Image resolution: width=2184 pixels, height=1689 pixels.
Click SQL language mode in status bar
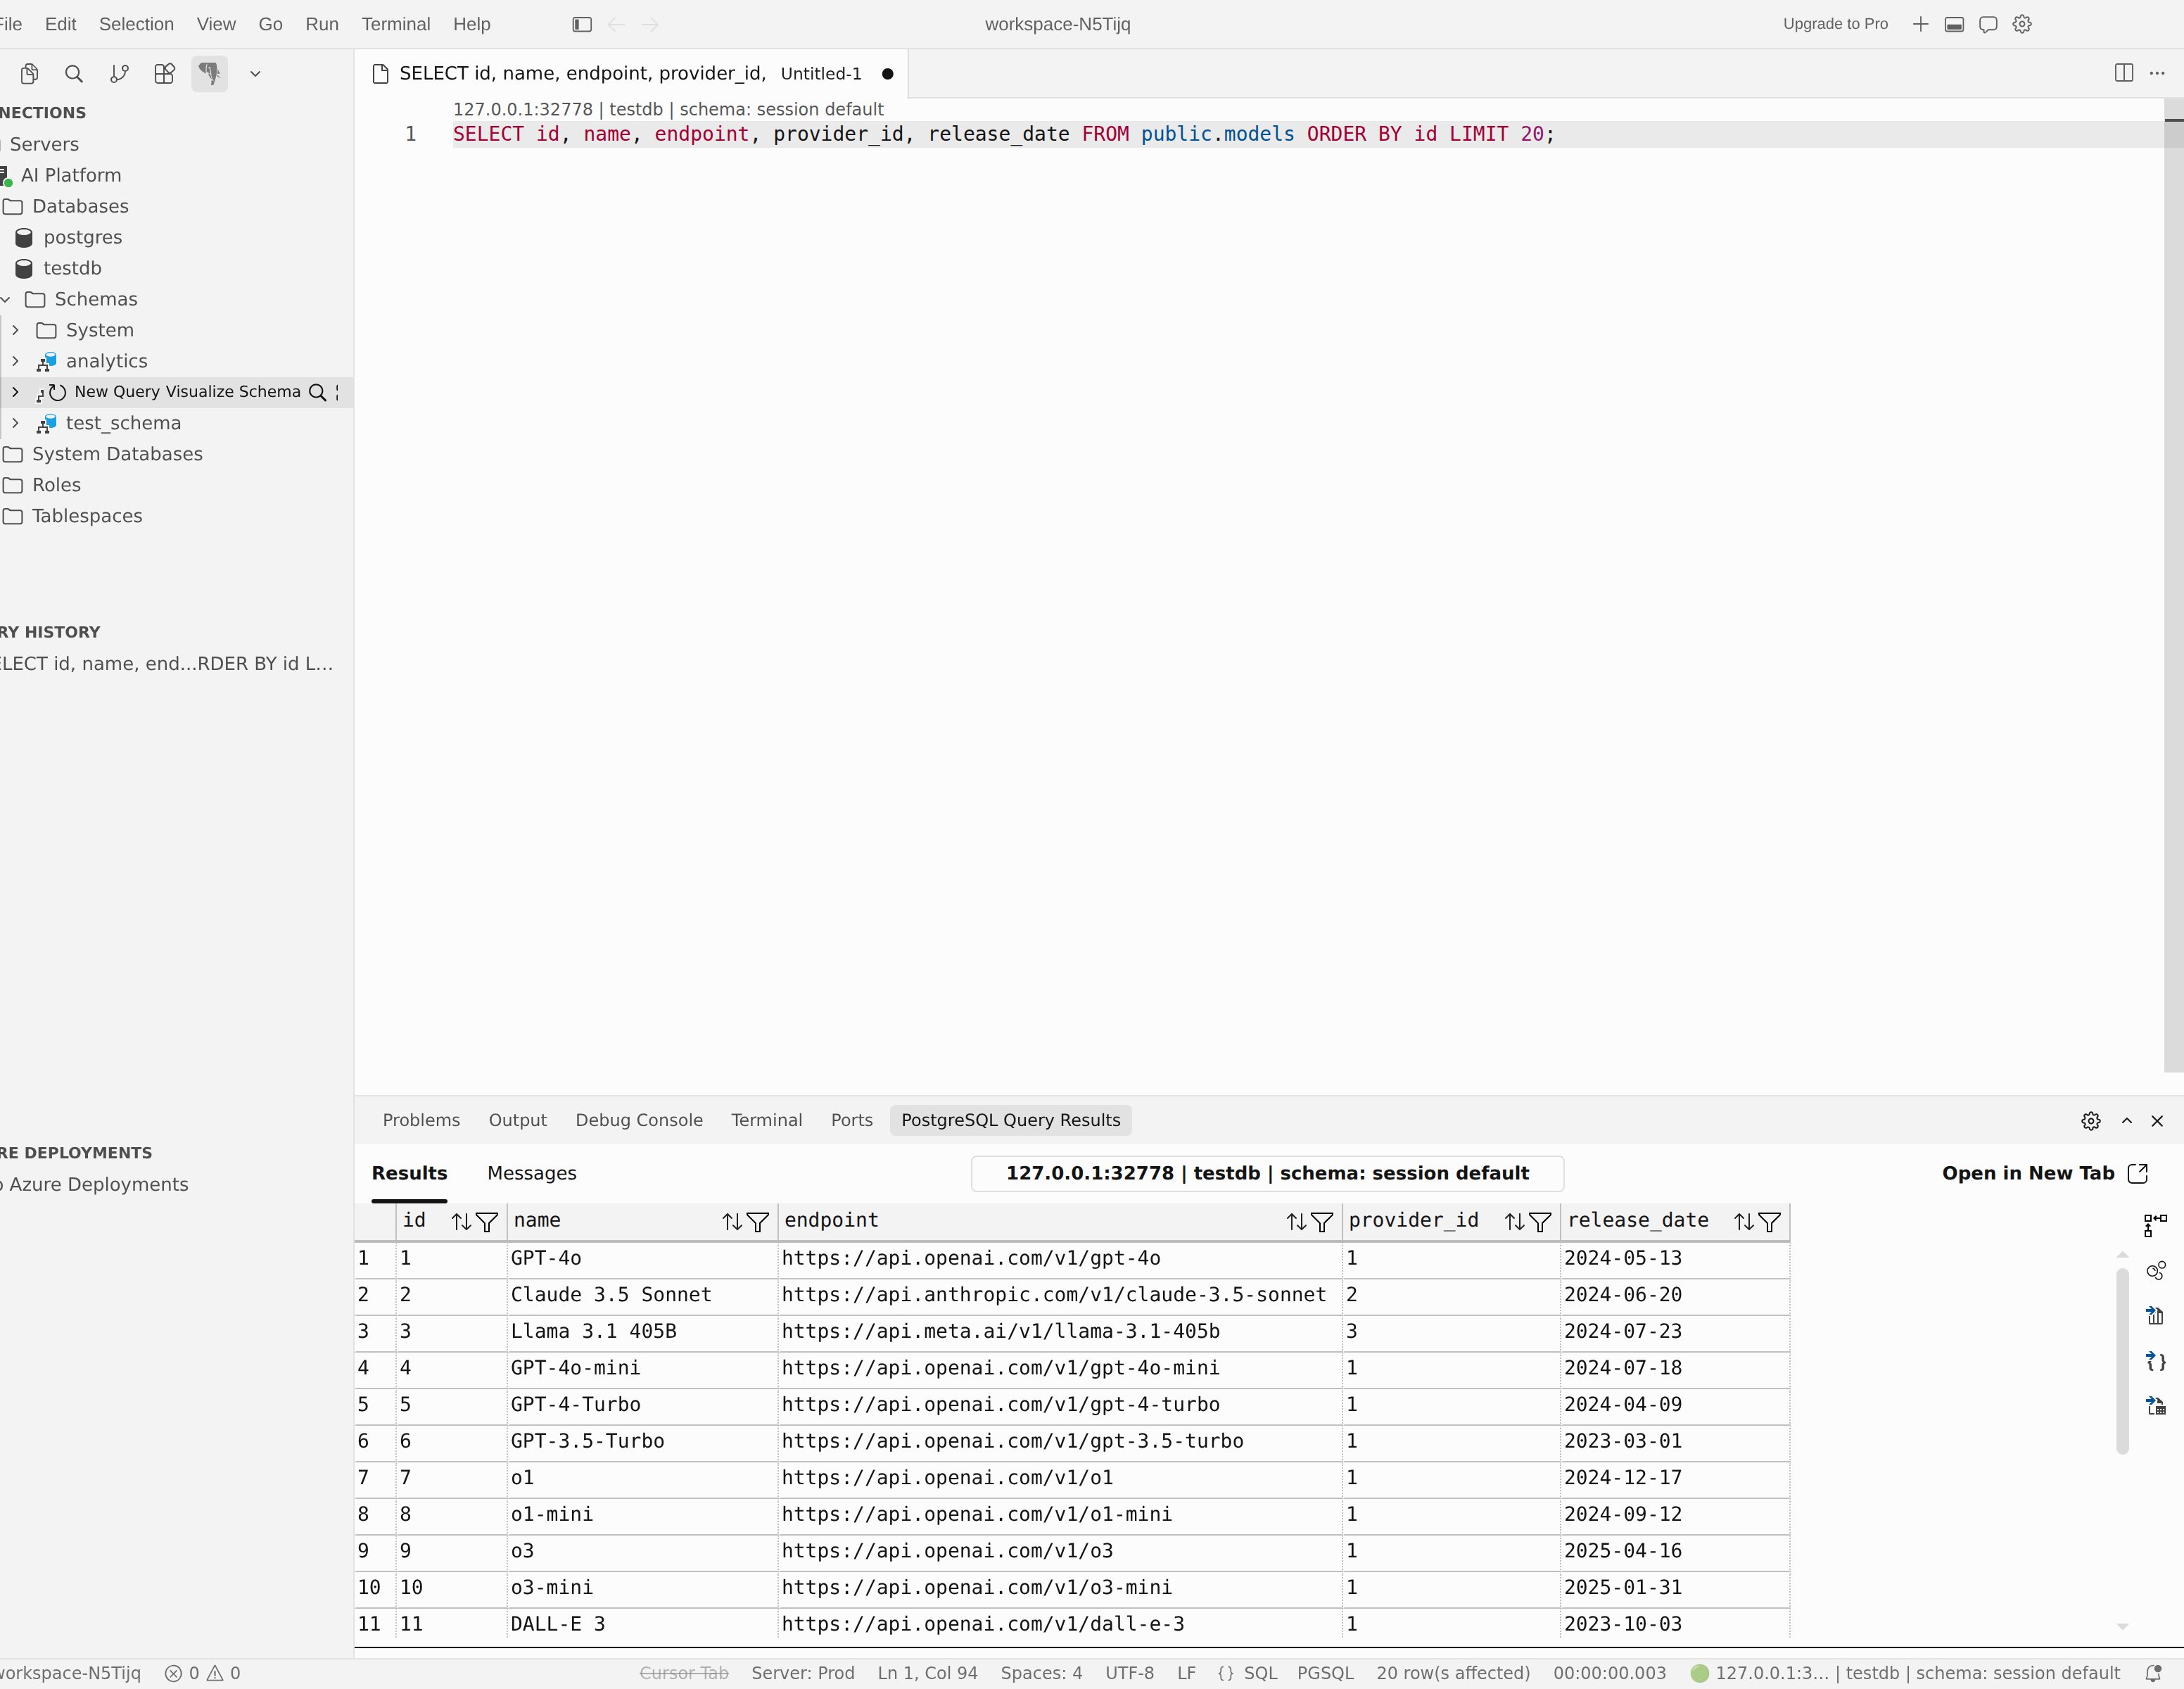[x=1260, y=1673]
